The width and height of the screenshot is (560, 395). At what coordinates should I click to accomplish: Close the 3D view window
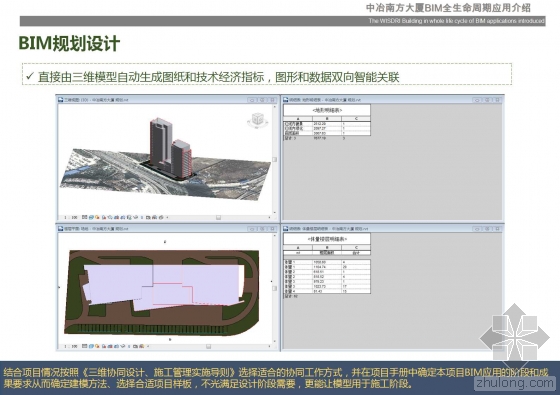pyautogui.click(x=272, y=100)
